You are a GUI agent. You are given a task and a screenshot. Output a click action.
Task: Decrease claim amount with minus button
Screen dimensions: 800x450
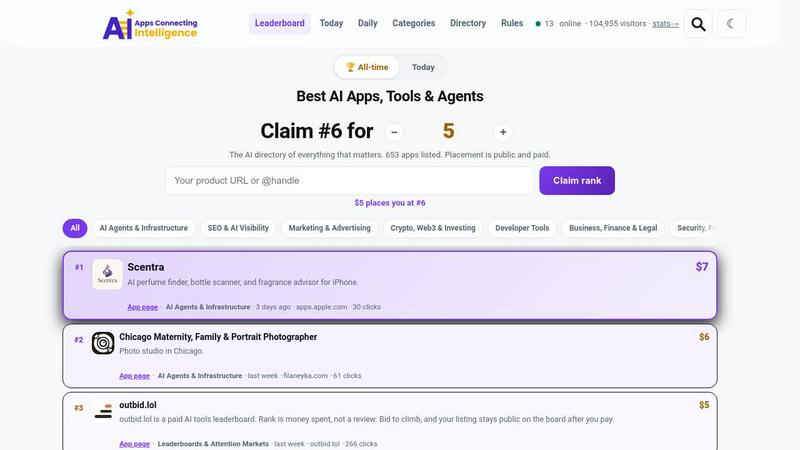[394, 132]
